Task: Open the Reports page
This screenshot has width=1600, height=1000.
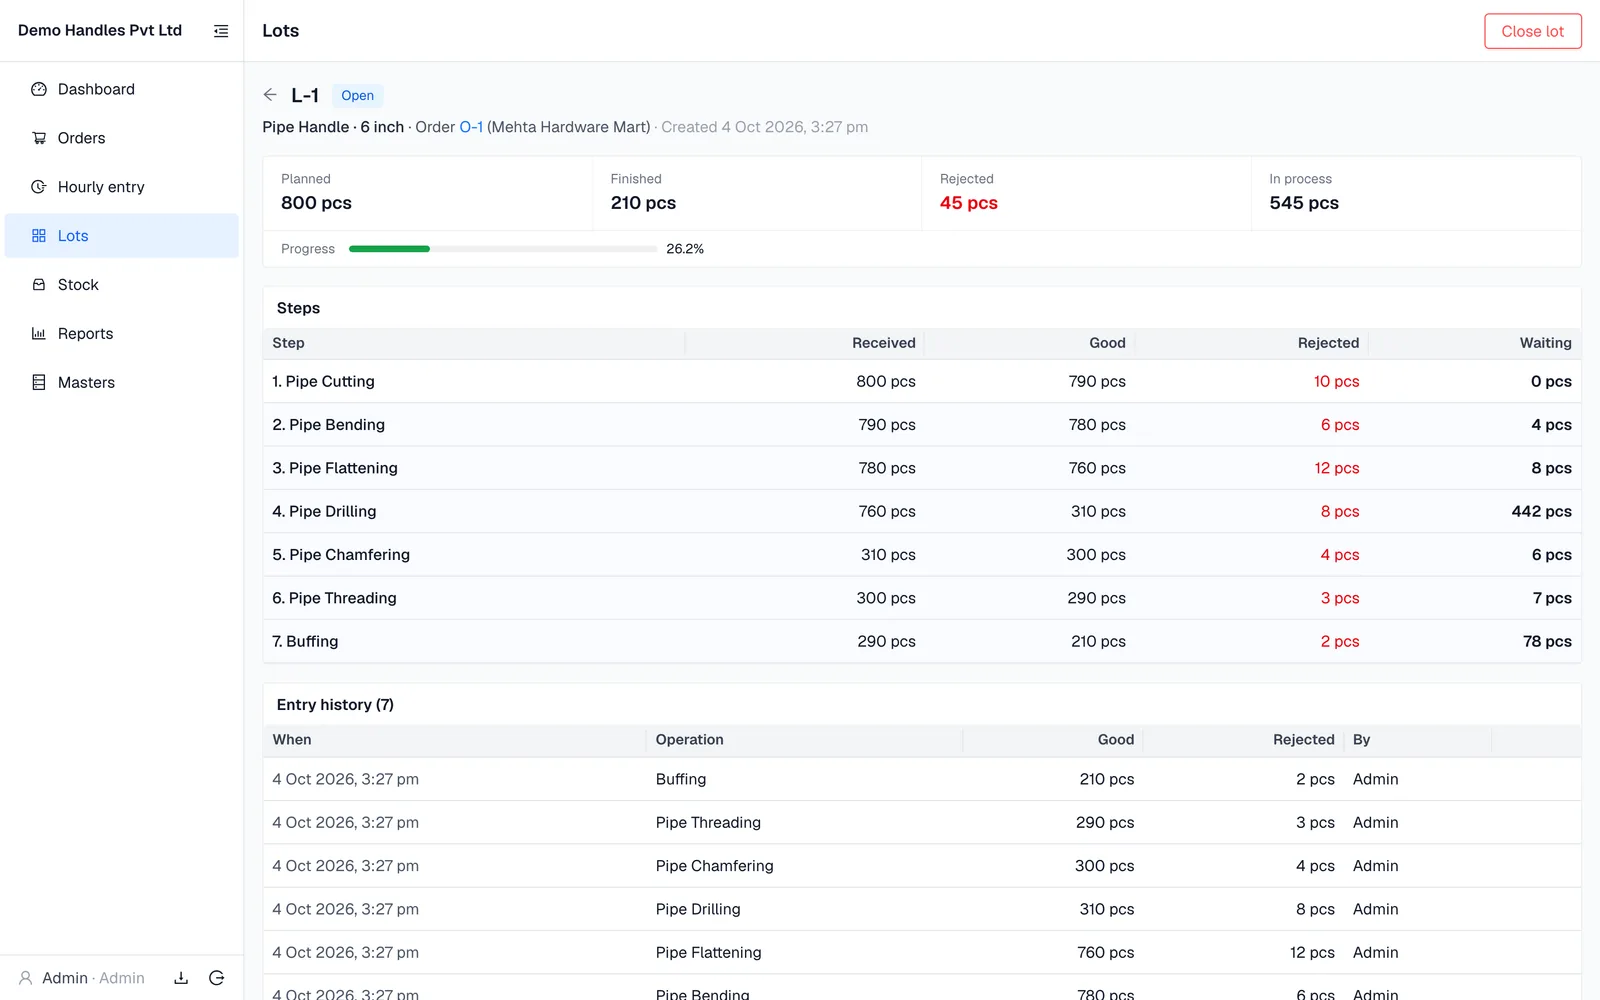Action: coord(122,334)
